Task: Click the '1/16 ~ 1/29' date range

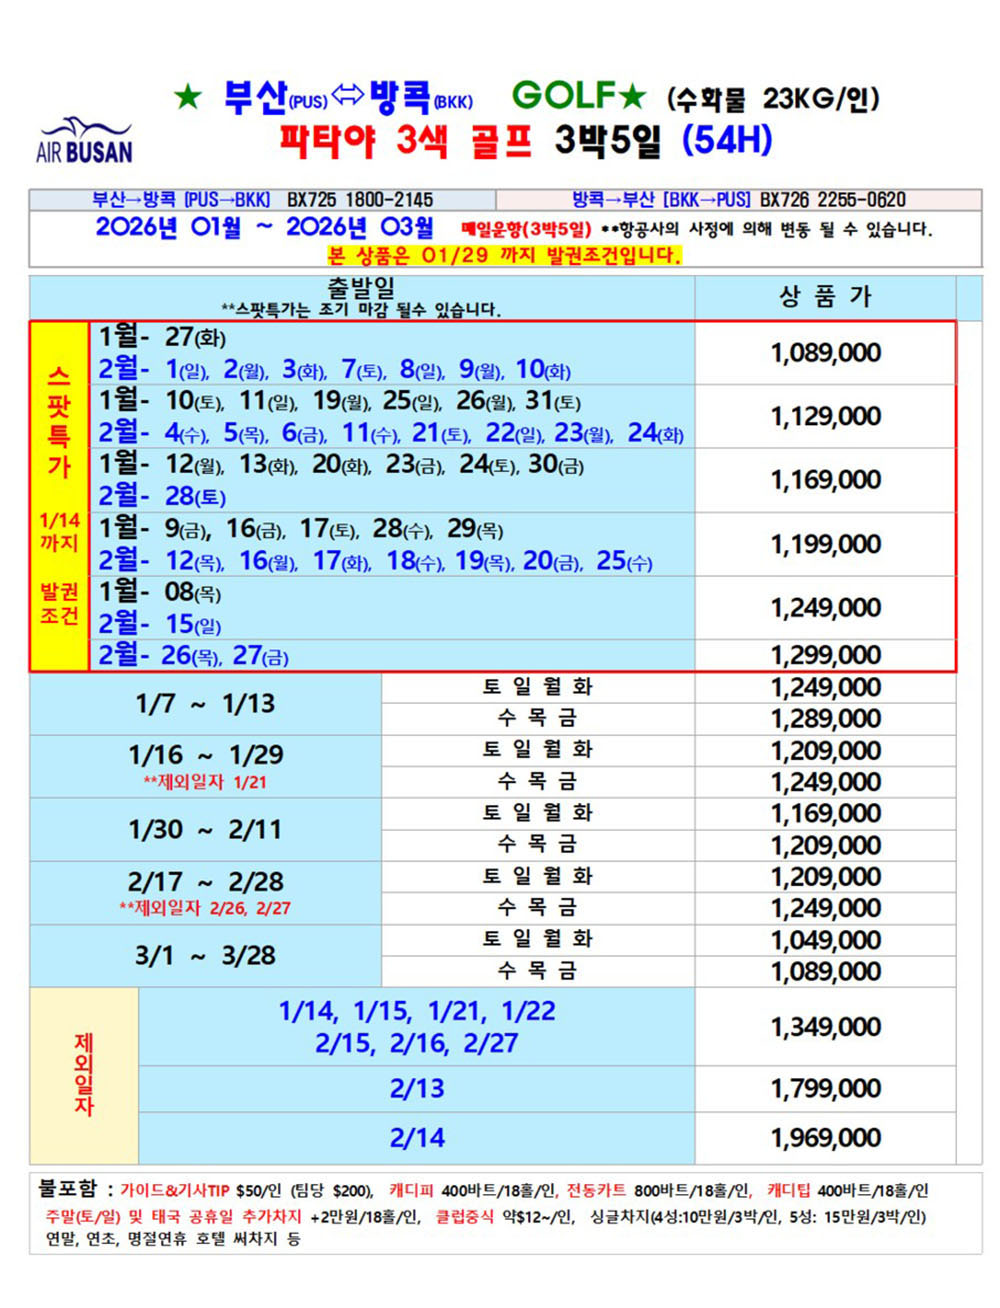Action: (206, 755)
